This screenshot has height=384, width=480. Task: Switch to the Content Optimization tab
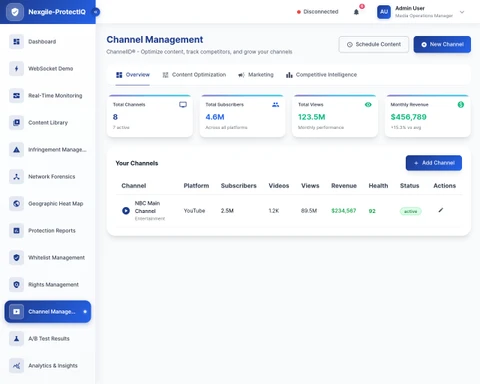coord(194,75)
